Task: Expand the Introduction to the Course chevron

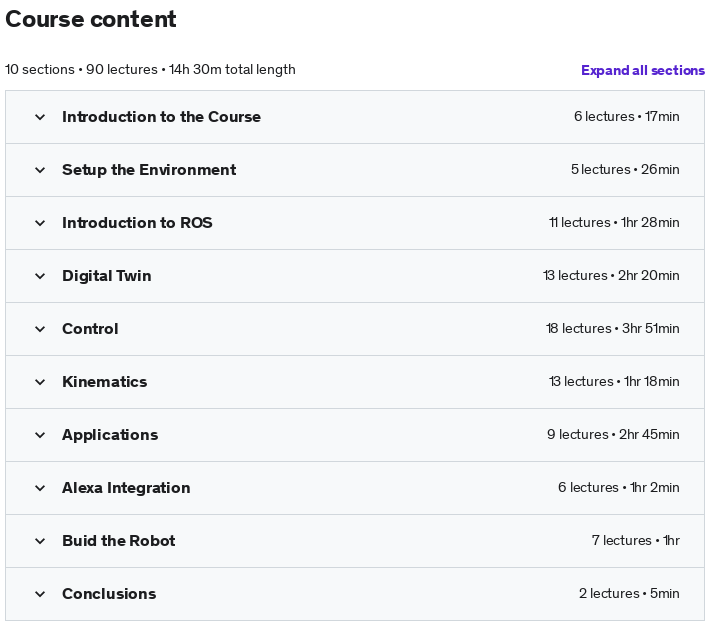Action: point(40,117)
